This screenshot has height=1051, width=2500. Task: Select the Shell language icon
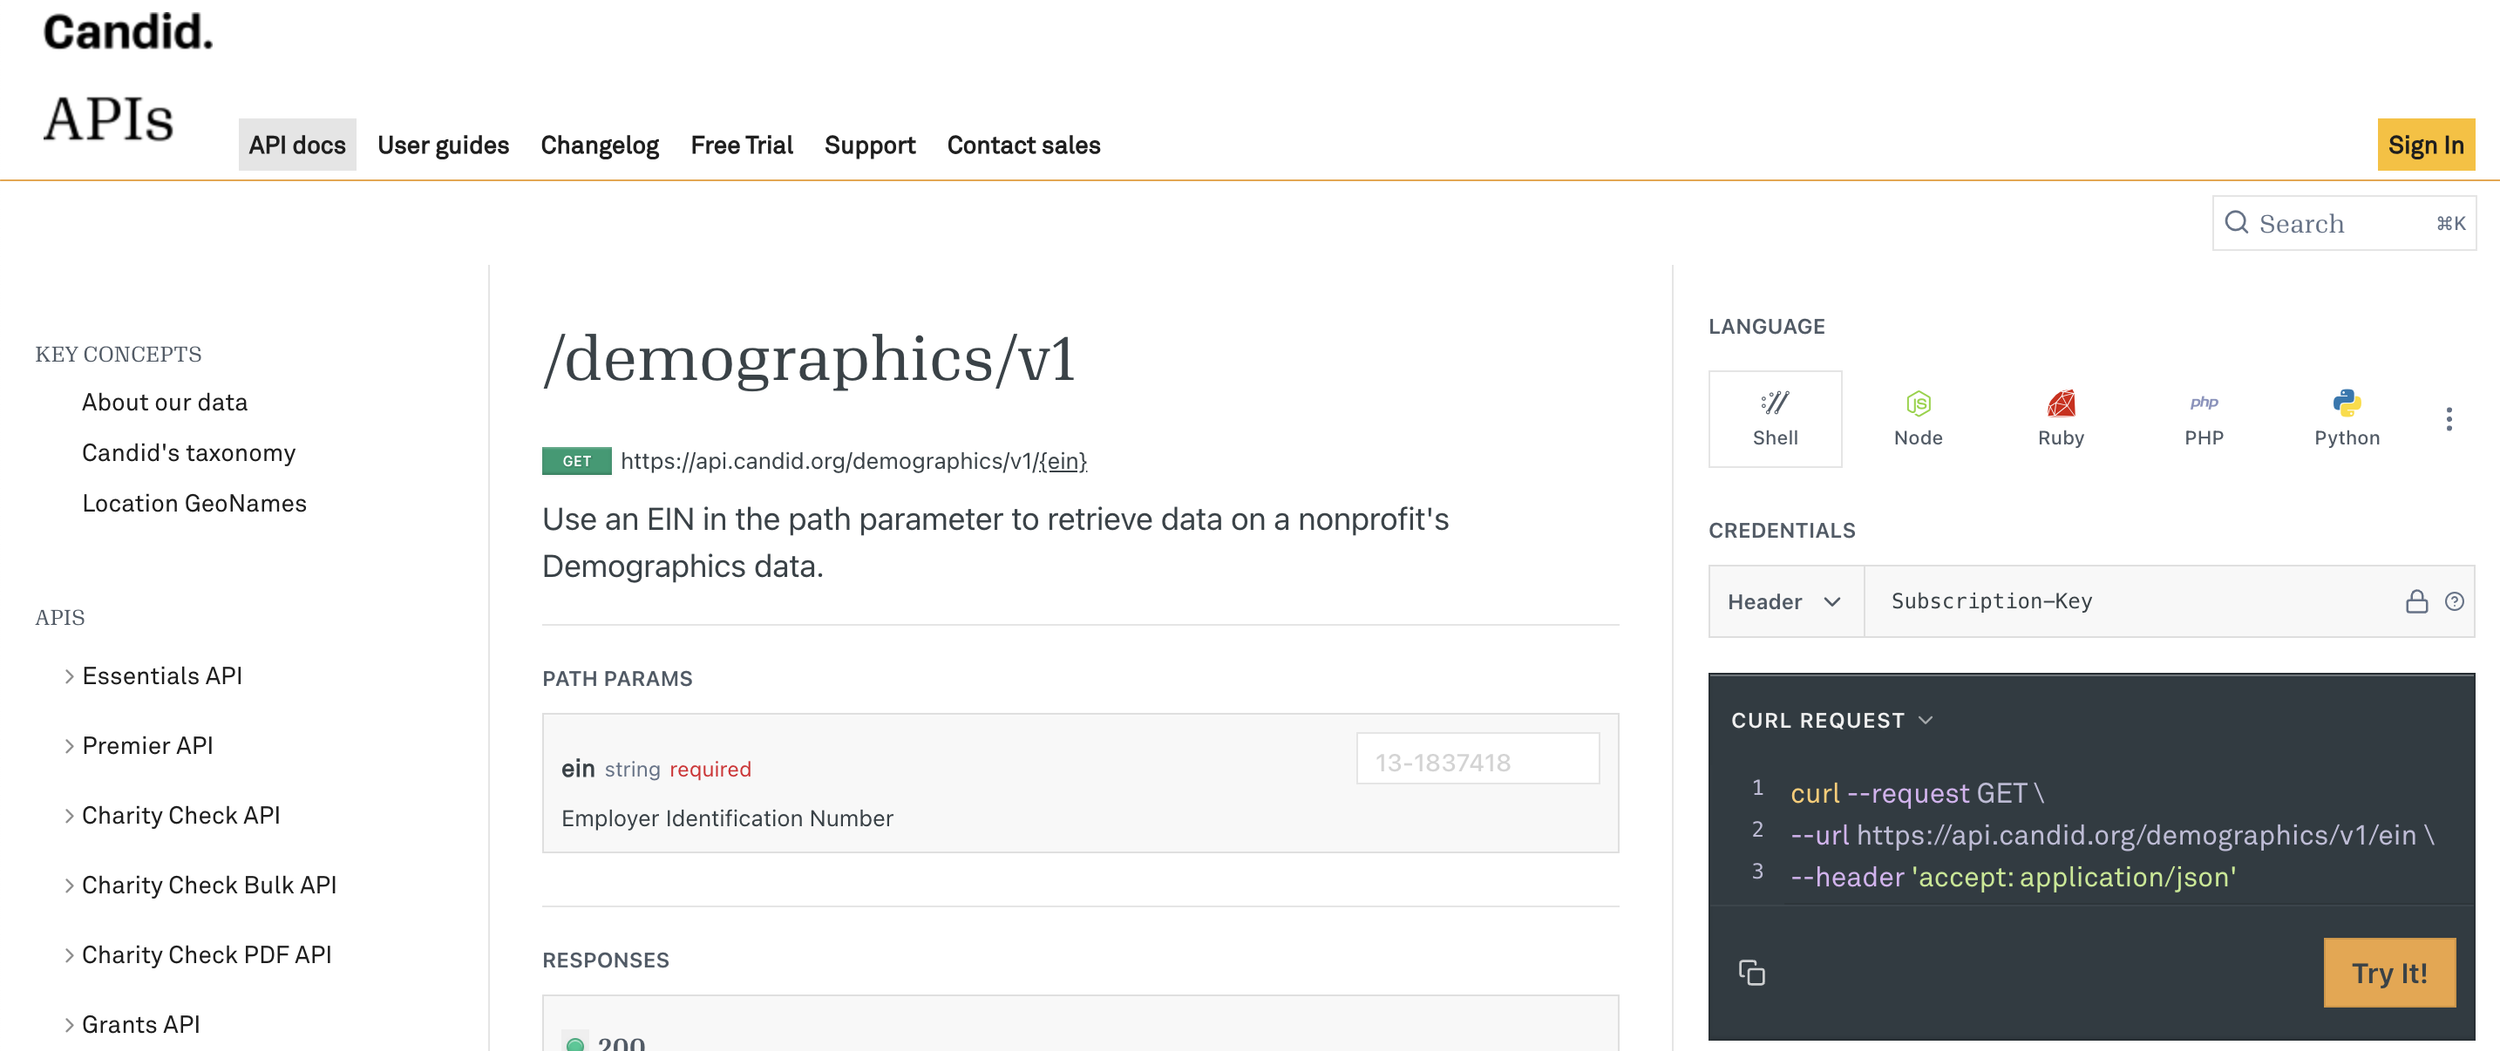pyautogui.click(x=1775, y=419)
